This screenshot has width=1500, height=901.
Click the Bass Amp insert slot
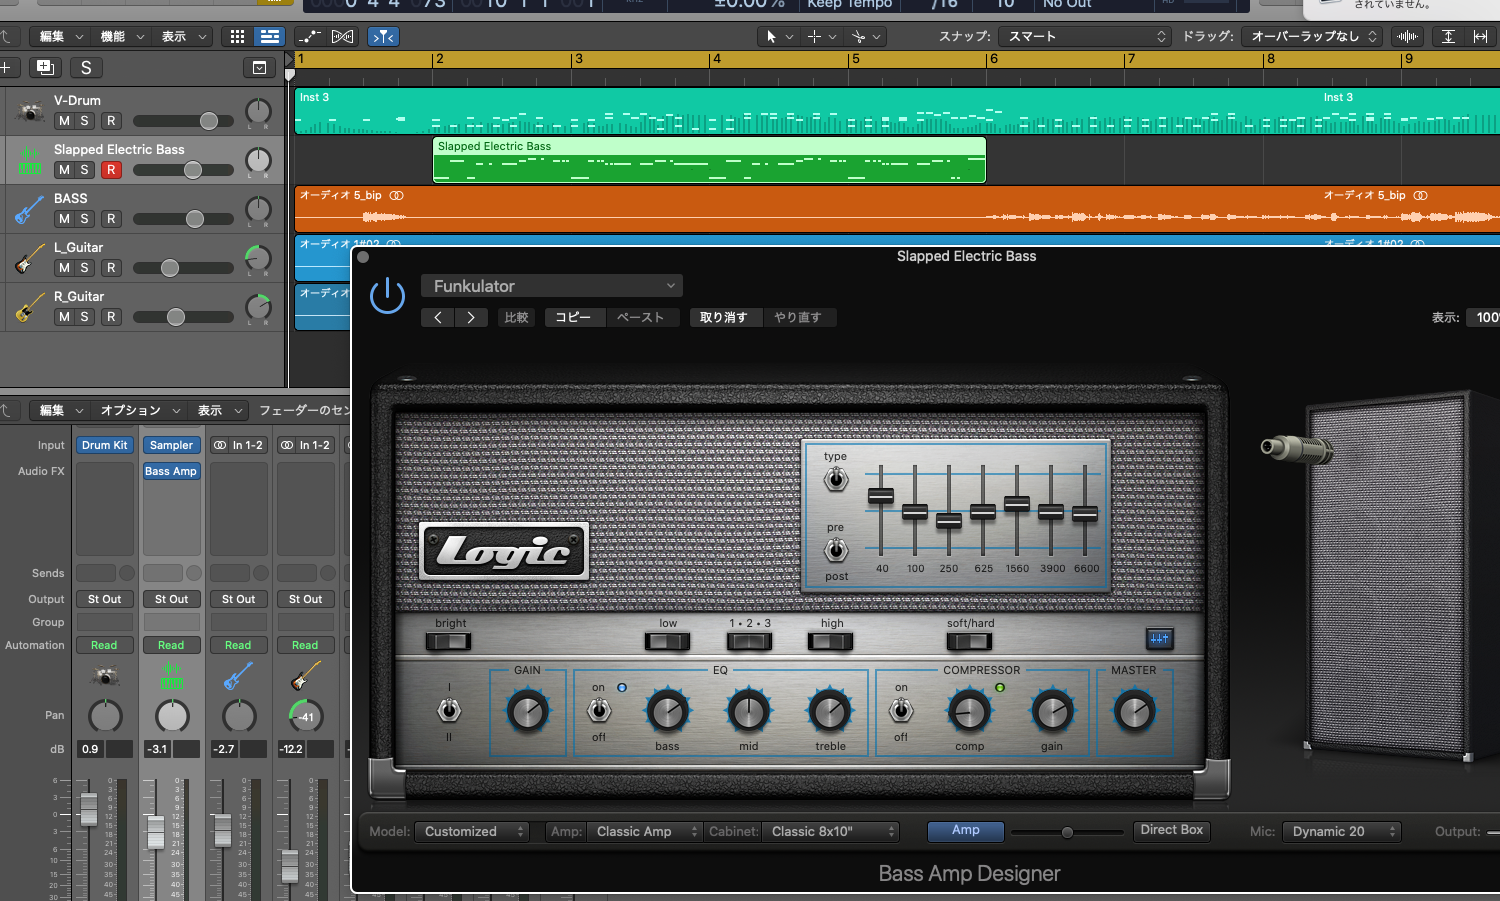pos(171,471)
